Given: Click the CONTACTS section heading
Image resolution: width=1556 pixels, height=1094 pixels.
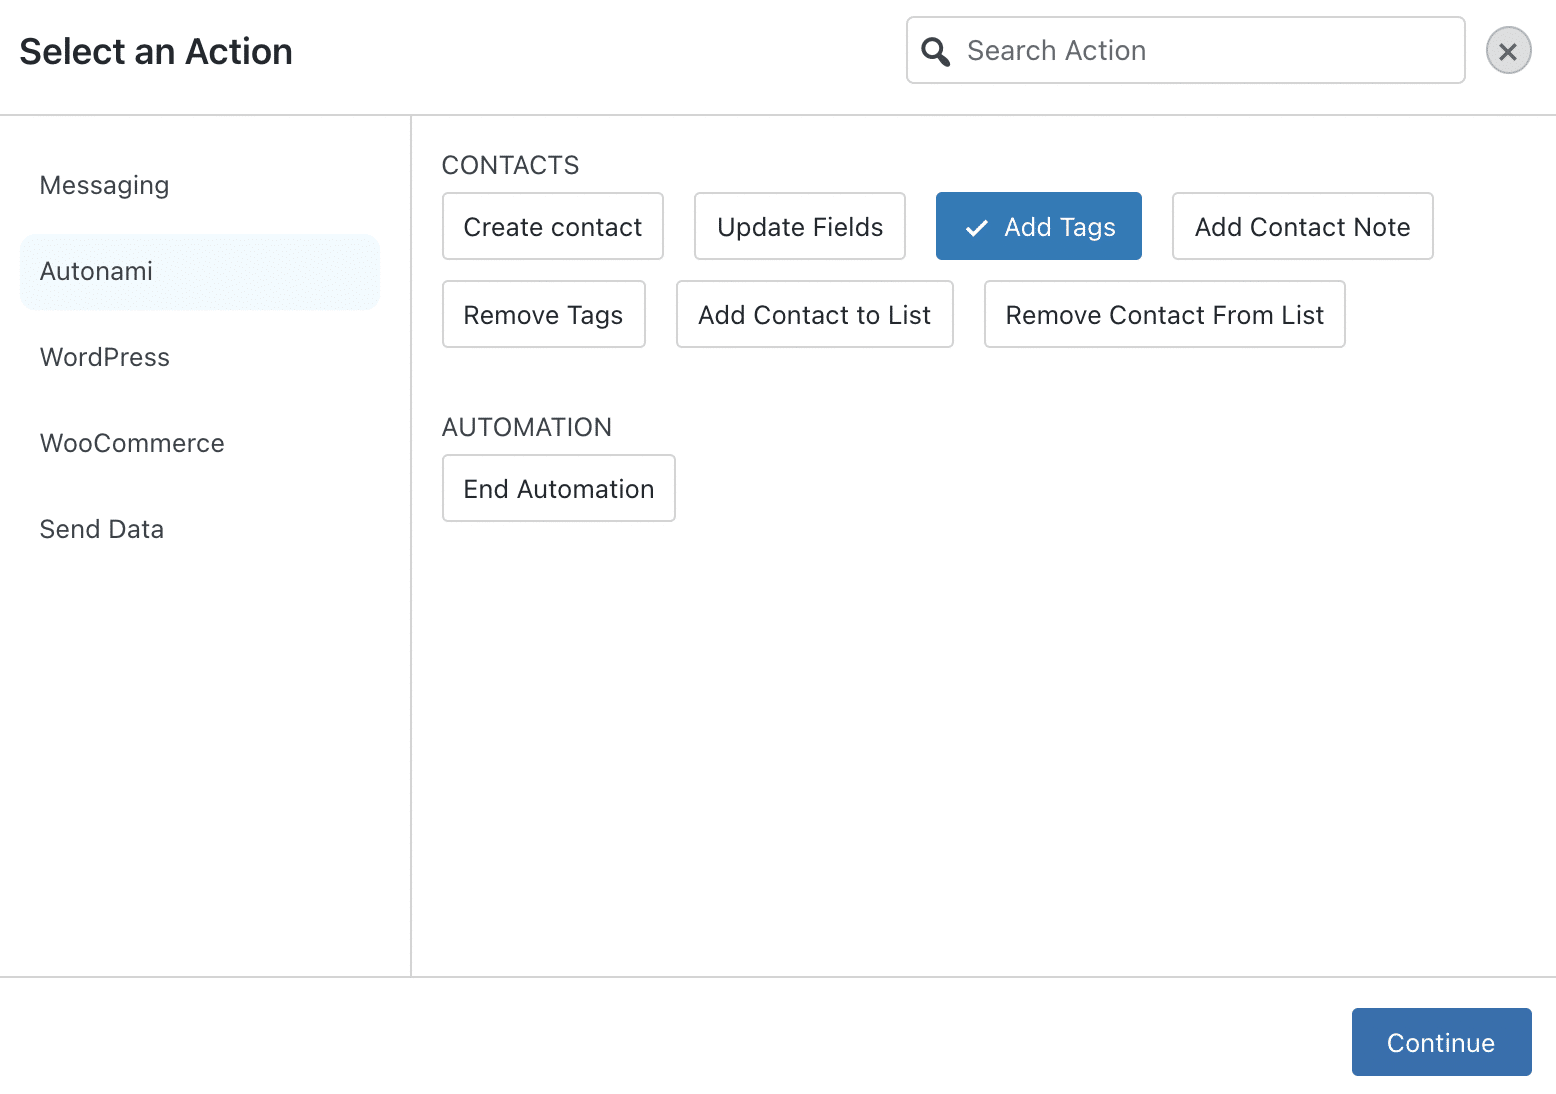Looking at the screenshot, I should click(x=510, y=166).
